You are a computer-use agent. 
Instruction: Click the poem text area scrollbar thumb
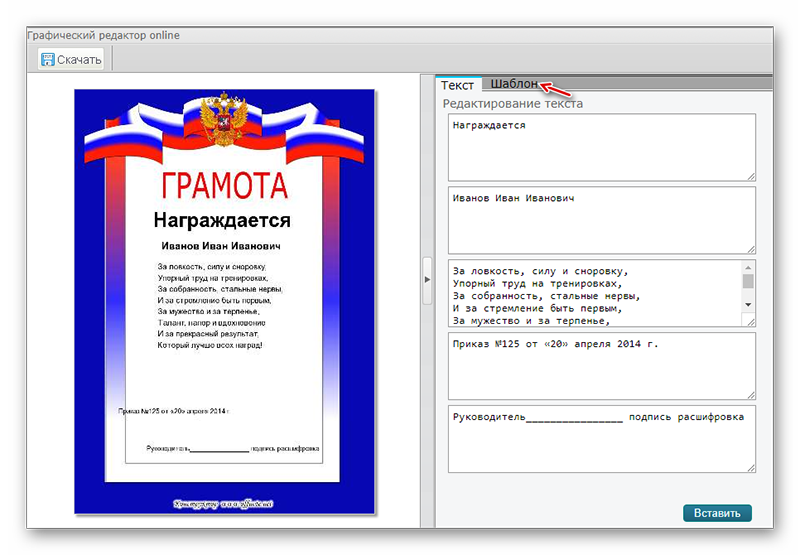[749, 281]
